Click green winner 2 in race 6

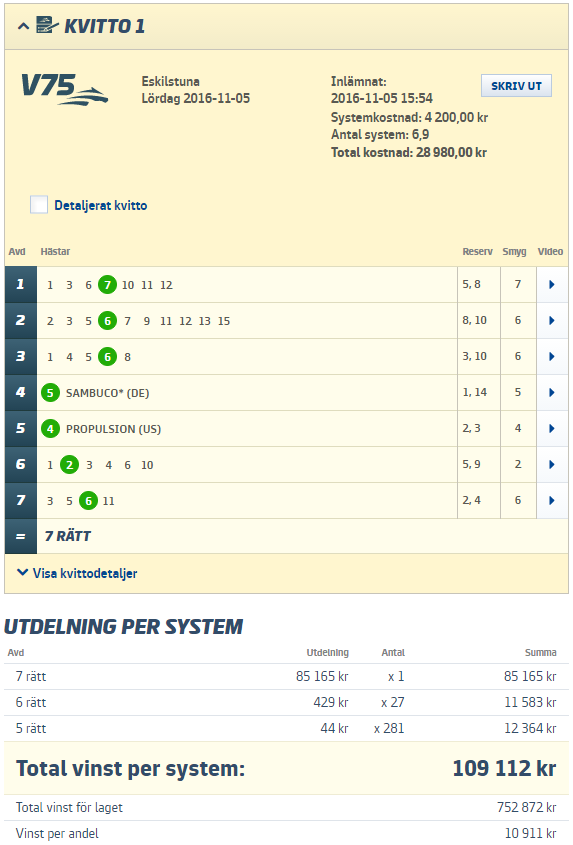pyautogui.click(x=69, y=465)
